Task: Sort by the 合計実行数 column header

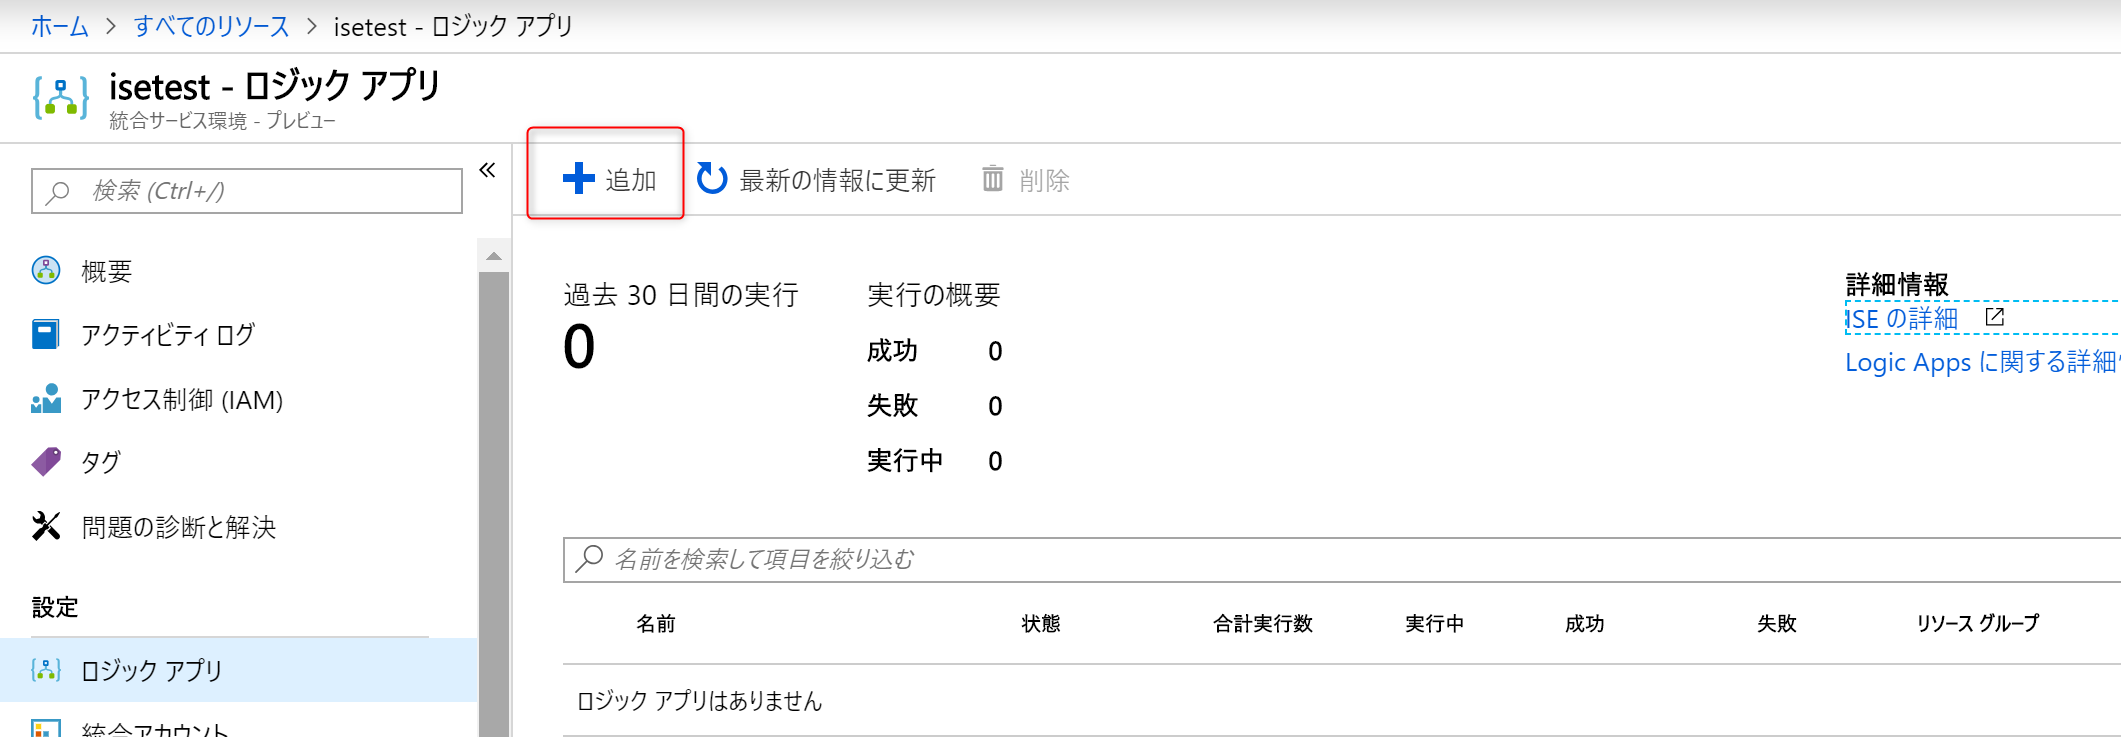Action: point(1263,624)
